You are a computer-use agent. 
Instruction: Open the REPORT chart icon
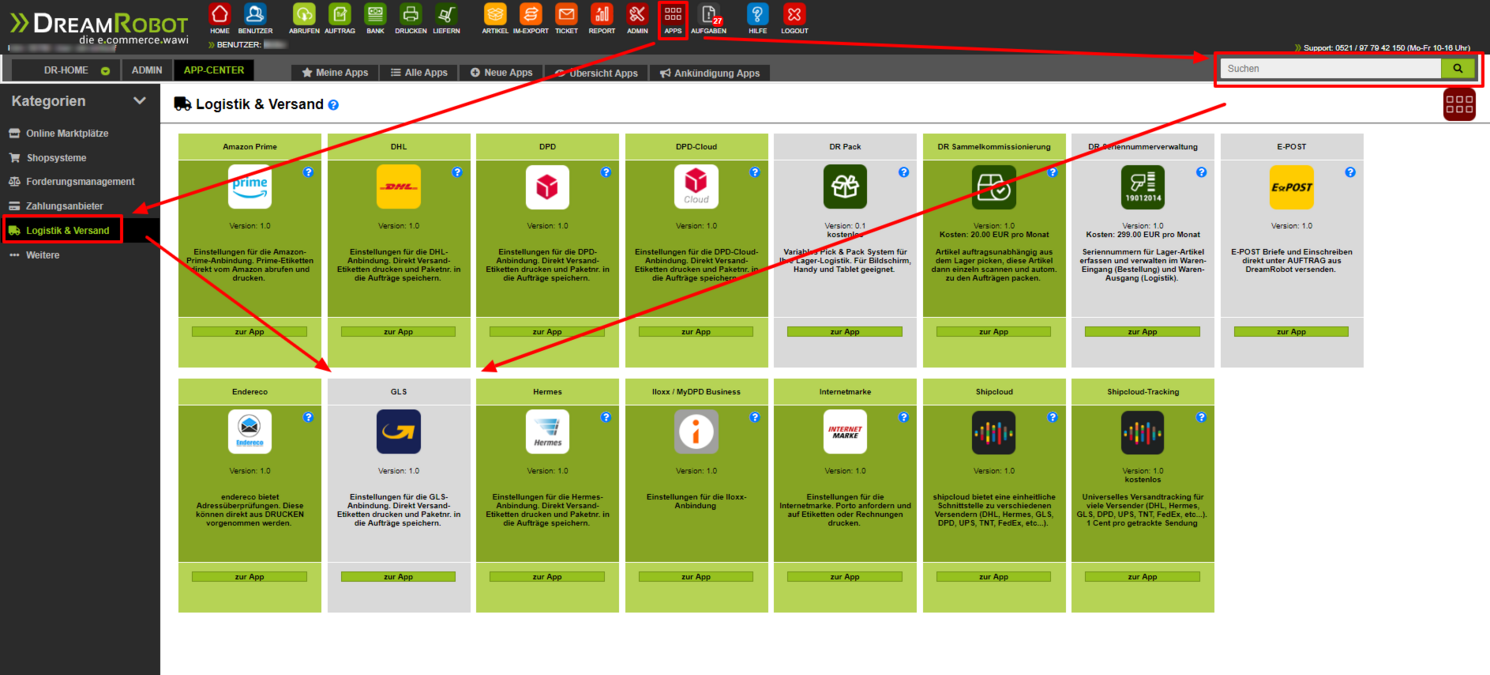(602, 14)
